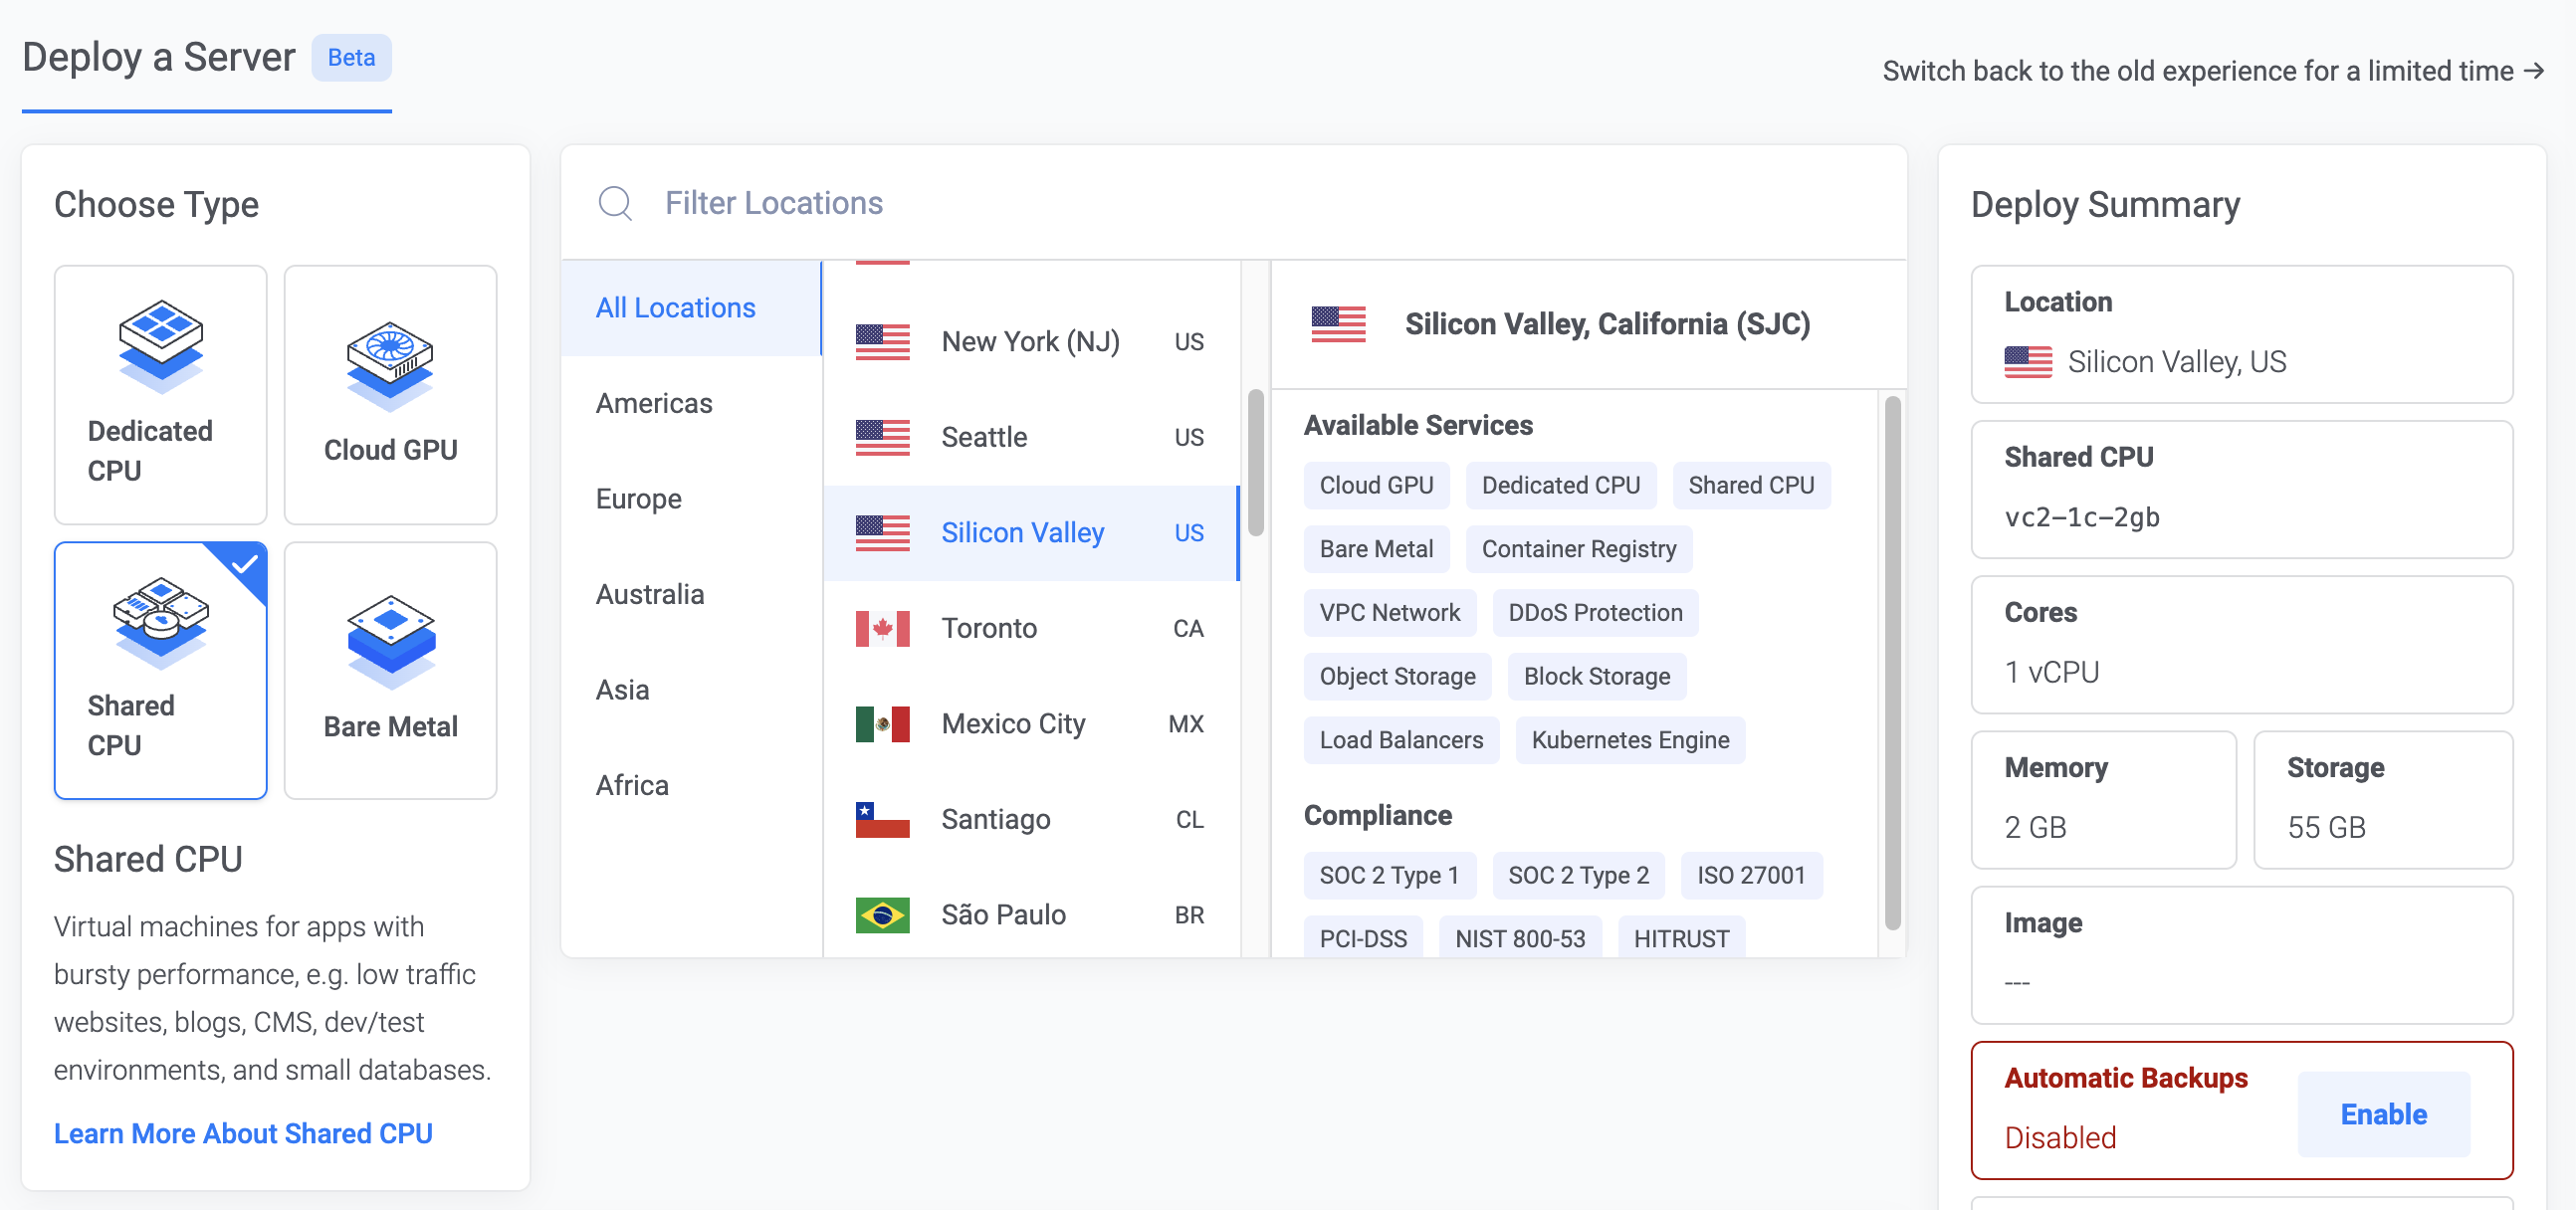Click the HITRUST compliance tag

1681,938
